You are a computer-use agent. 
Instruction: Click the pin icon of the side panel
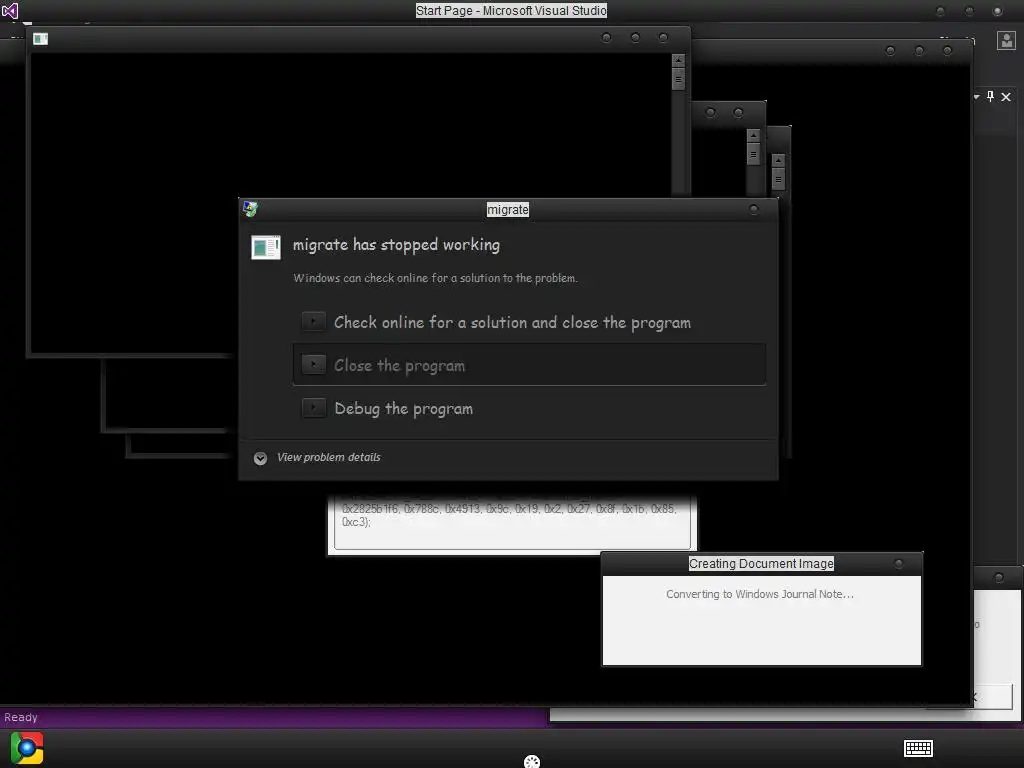[991, 97]
